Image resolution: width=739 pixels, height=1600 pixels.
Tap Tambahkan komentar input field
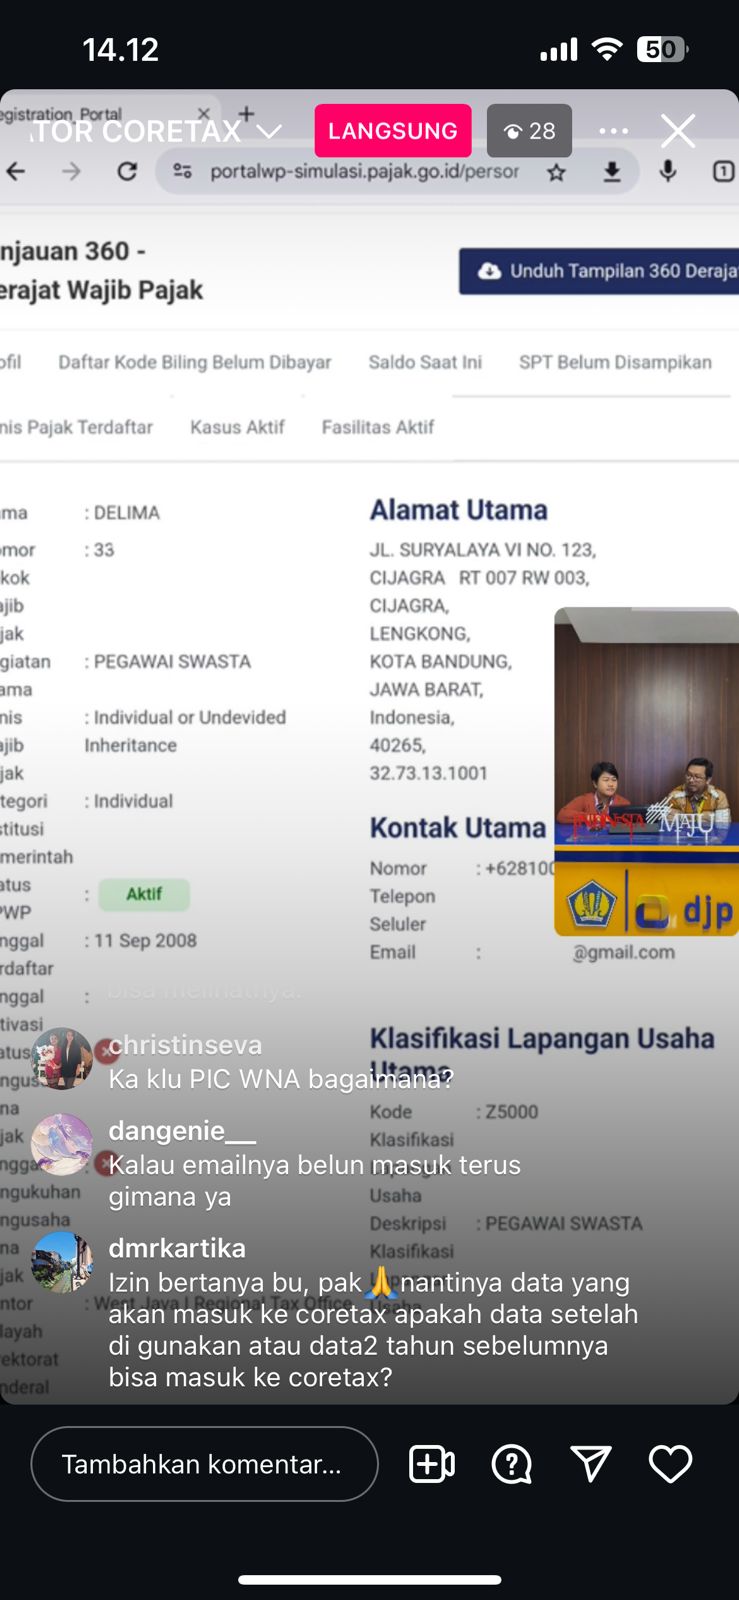204,1464
